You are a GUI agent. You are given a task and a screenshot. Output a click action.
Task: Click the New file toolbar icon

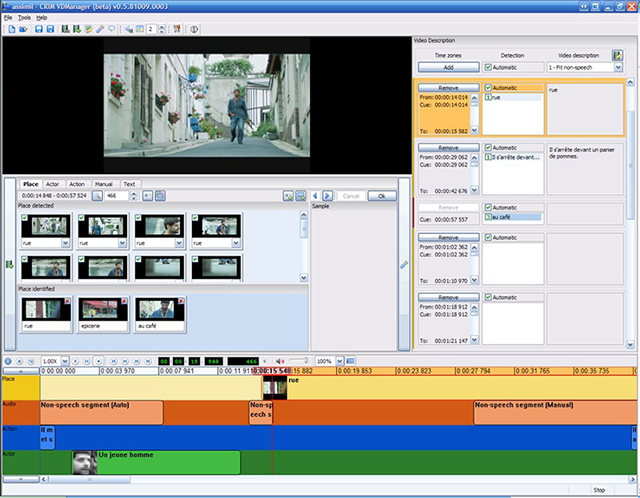point(11,29)
